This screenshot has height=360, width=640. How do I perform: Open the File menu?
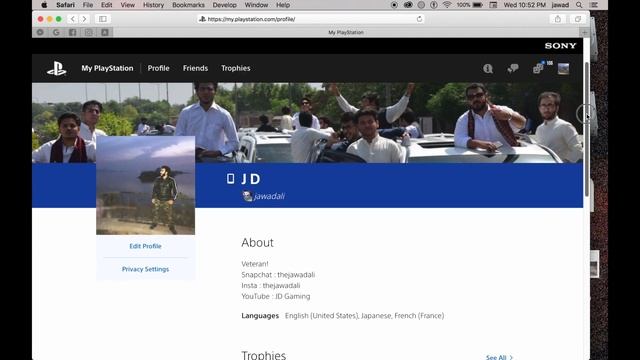point(88,5)
